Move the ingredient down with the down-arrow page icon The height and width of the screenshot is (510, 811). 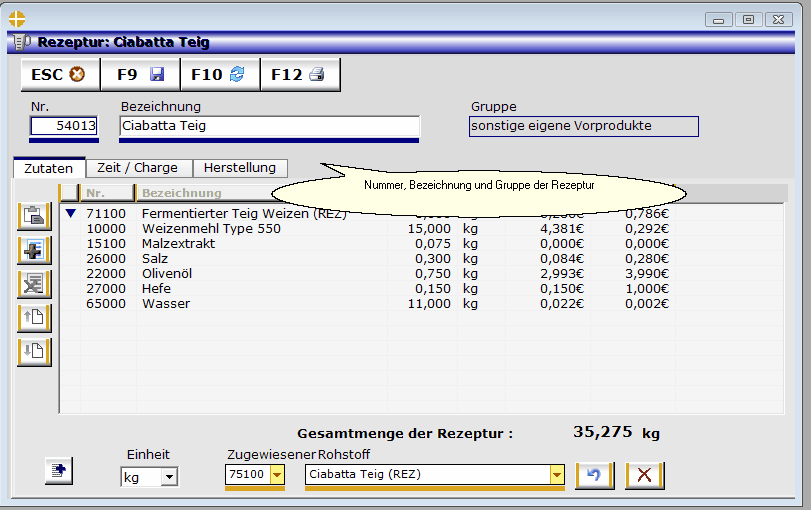(x=34, y=352)
